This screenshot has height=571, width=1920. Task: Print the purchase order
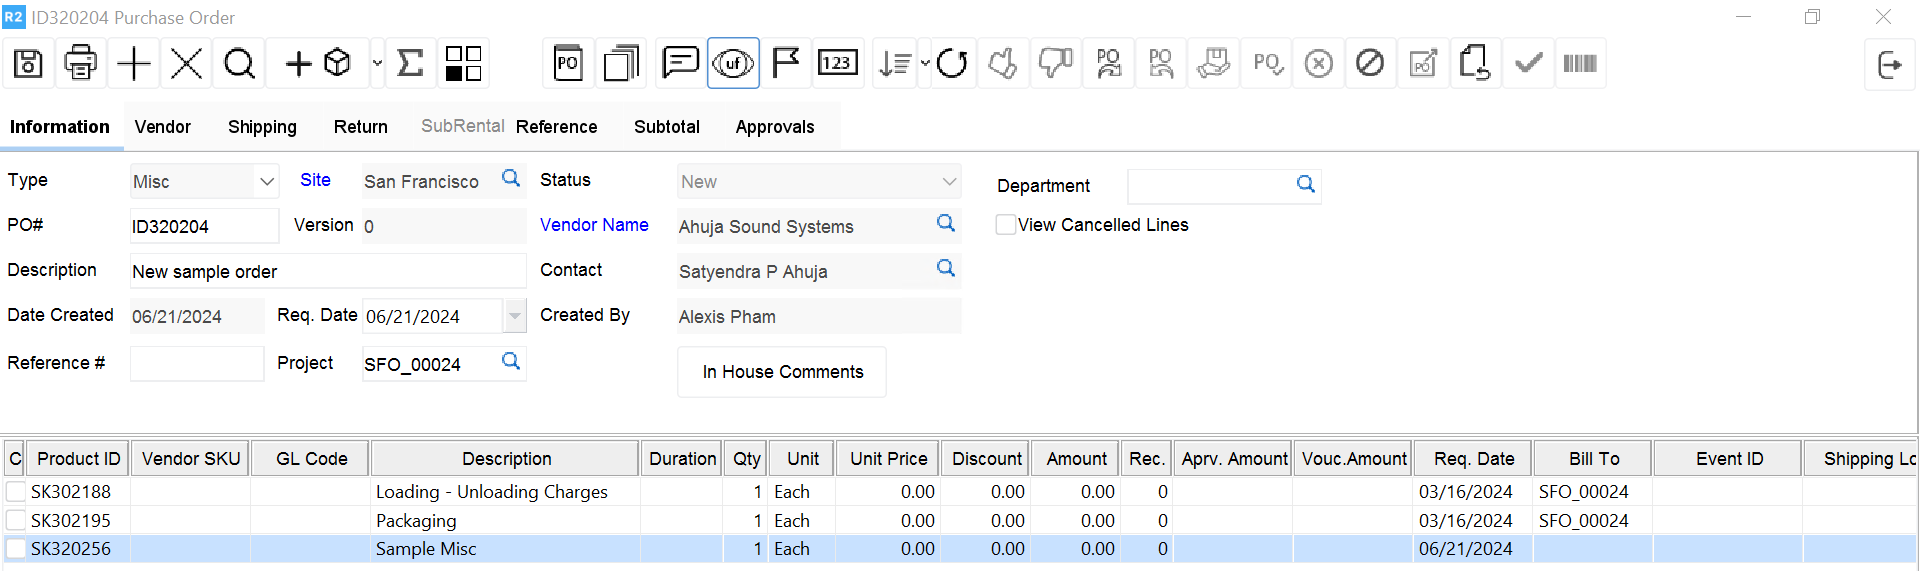pyautogui.click(x=81, y=64)
